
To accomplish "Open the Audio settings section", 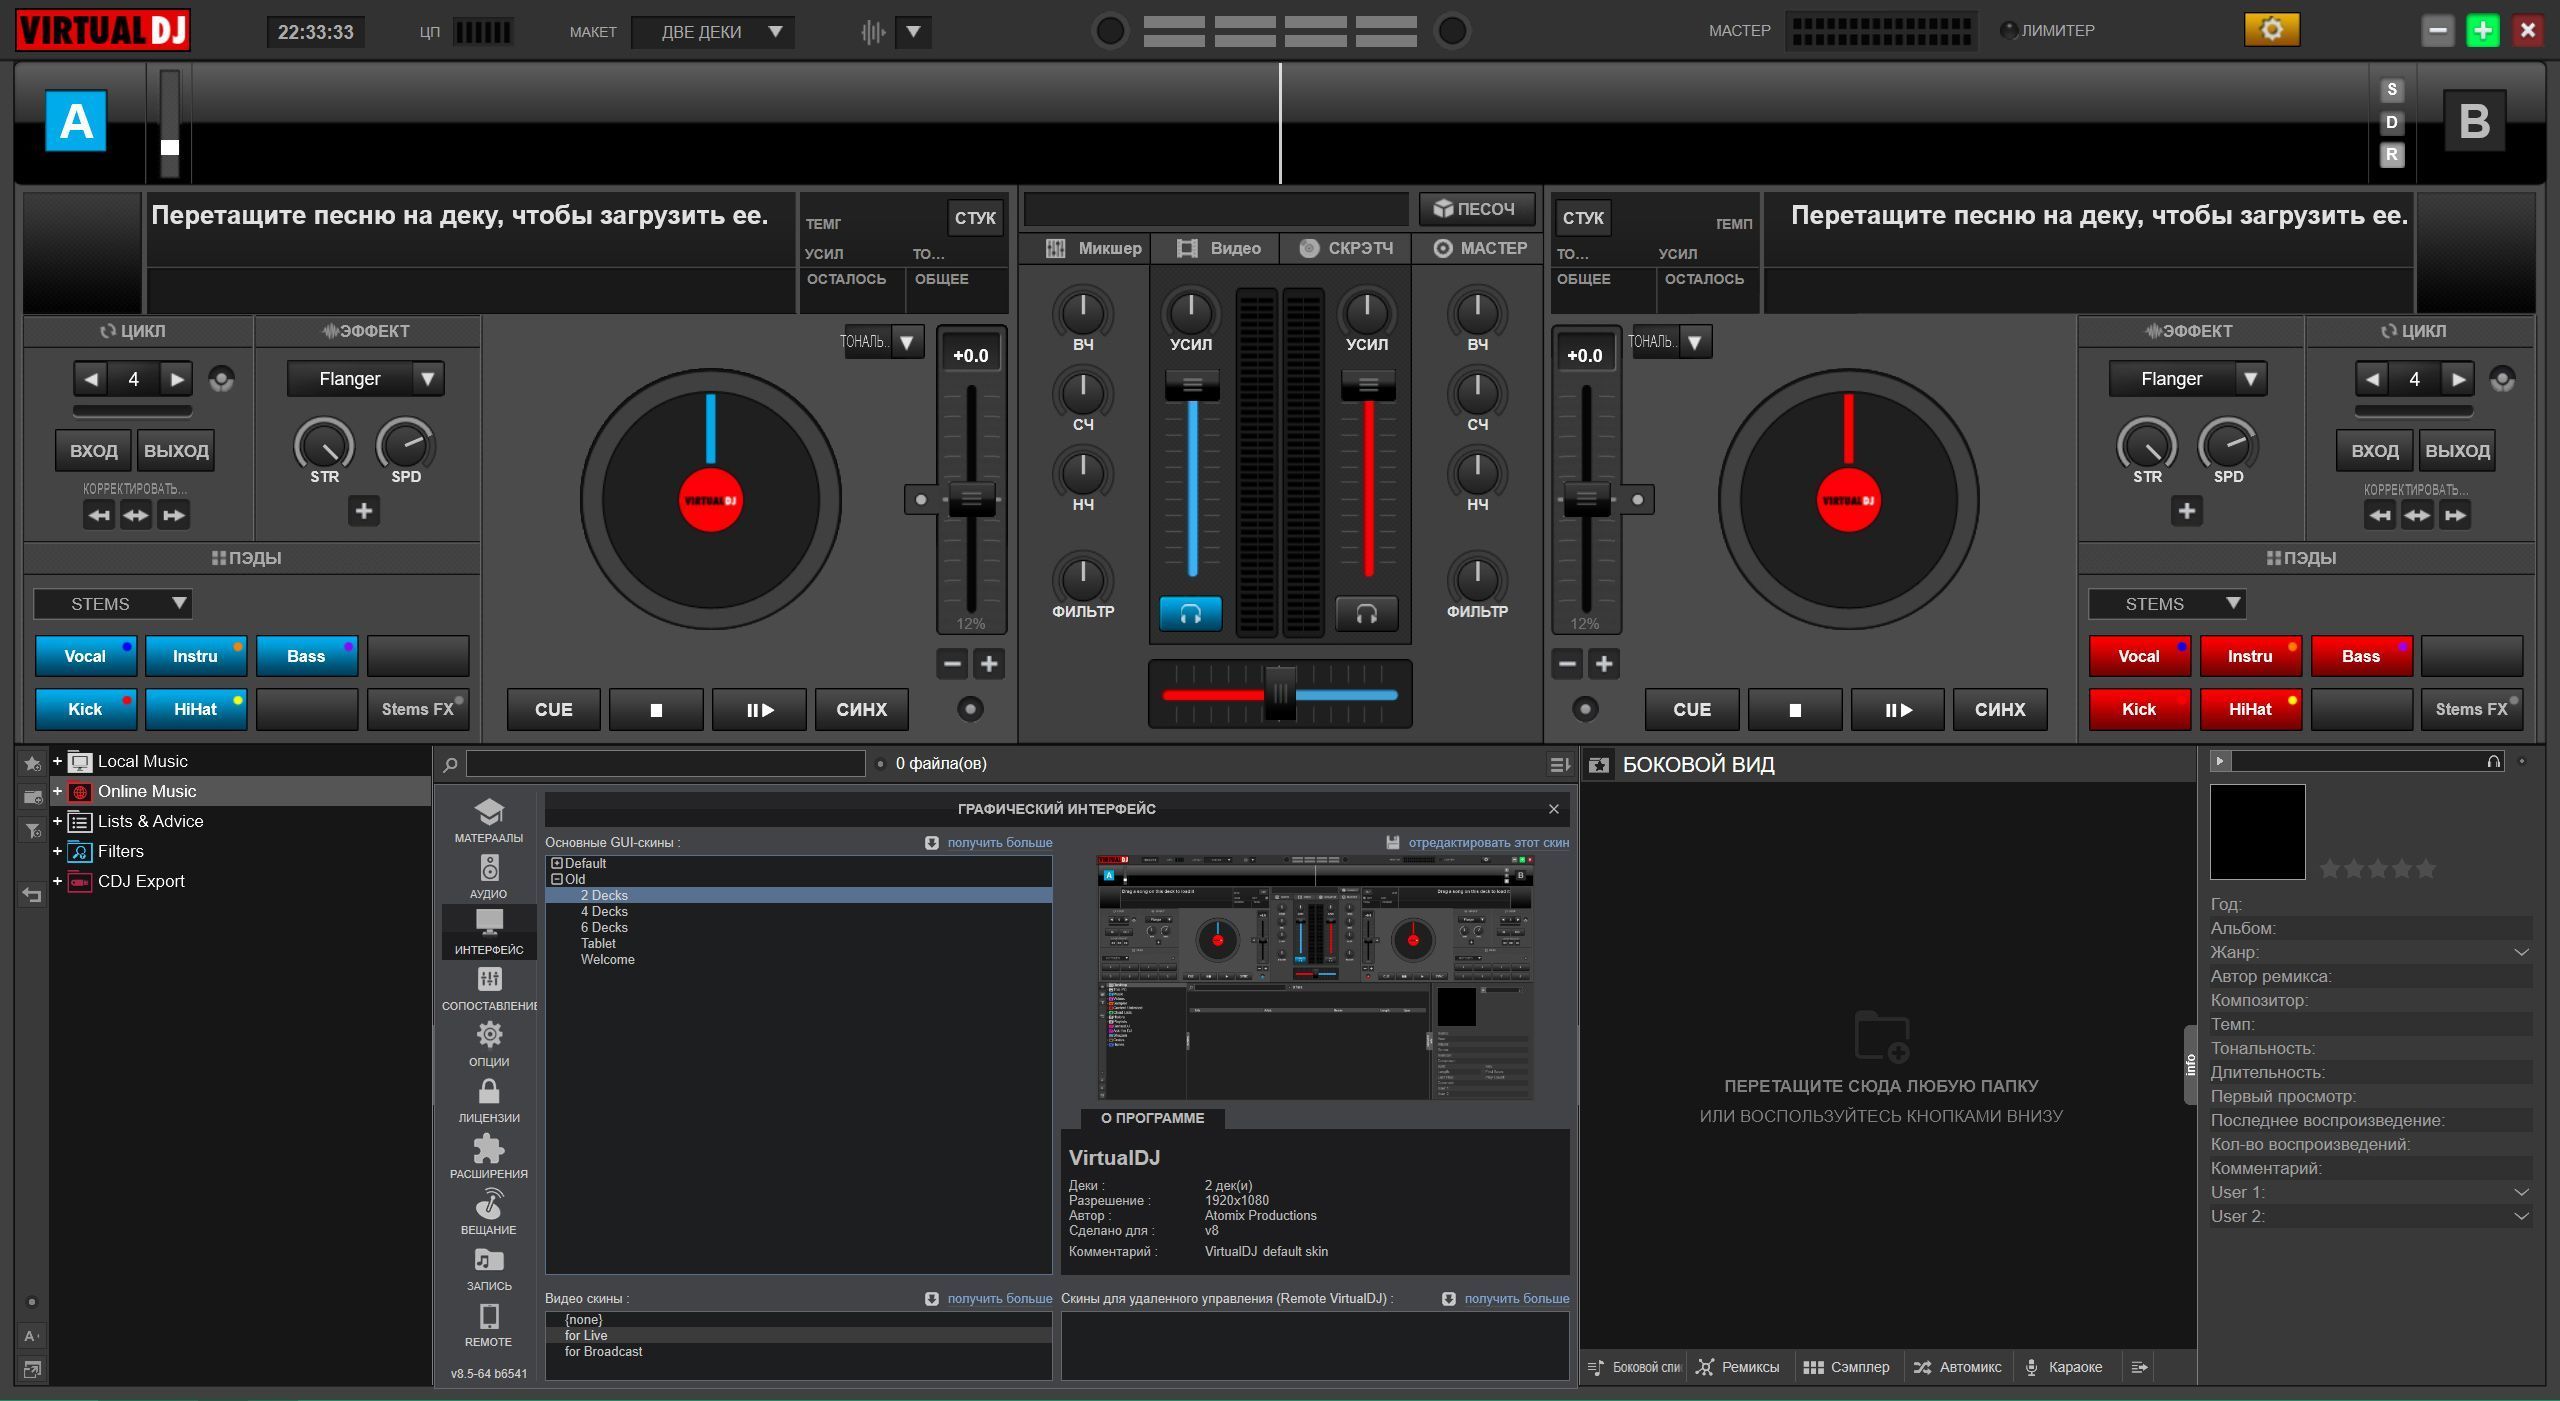I will (489, 876).
